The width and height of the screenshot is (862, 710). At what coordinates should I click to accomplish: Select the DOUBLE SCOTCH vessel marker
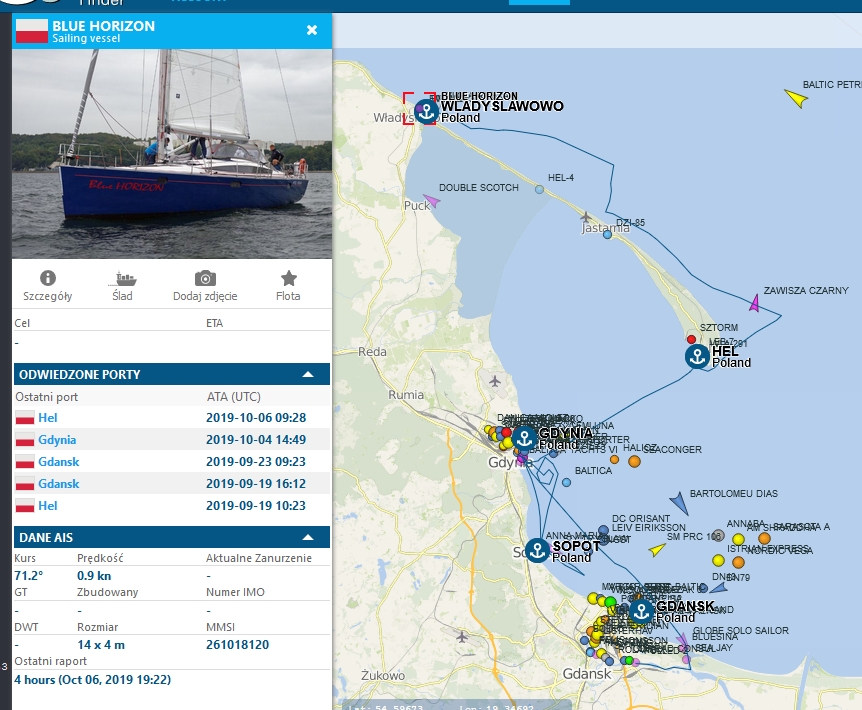pyautogui.click(x=432, y=201)
